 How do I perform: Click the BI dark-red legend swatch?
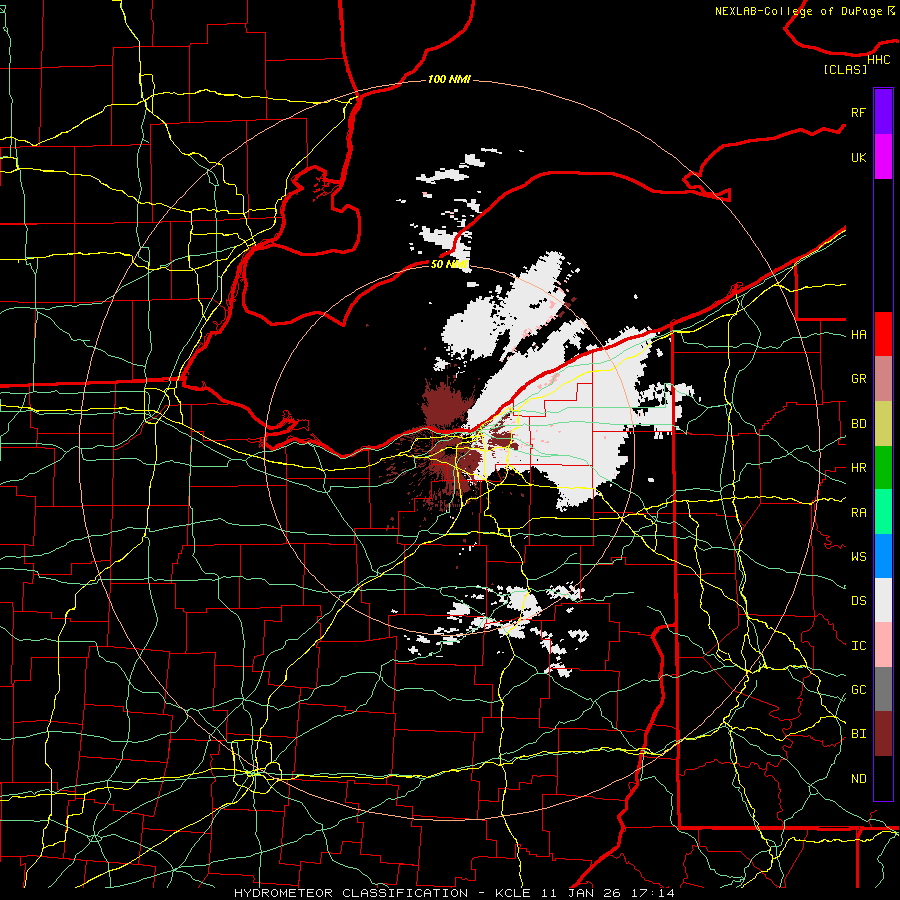[883, 734]
